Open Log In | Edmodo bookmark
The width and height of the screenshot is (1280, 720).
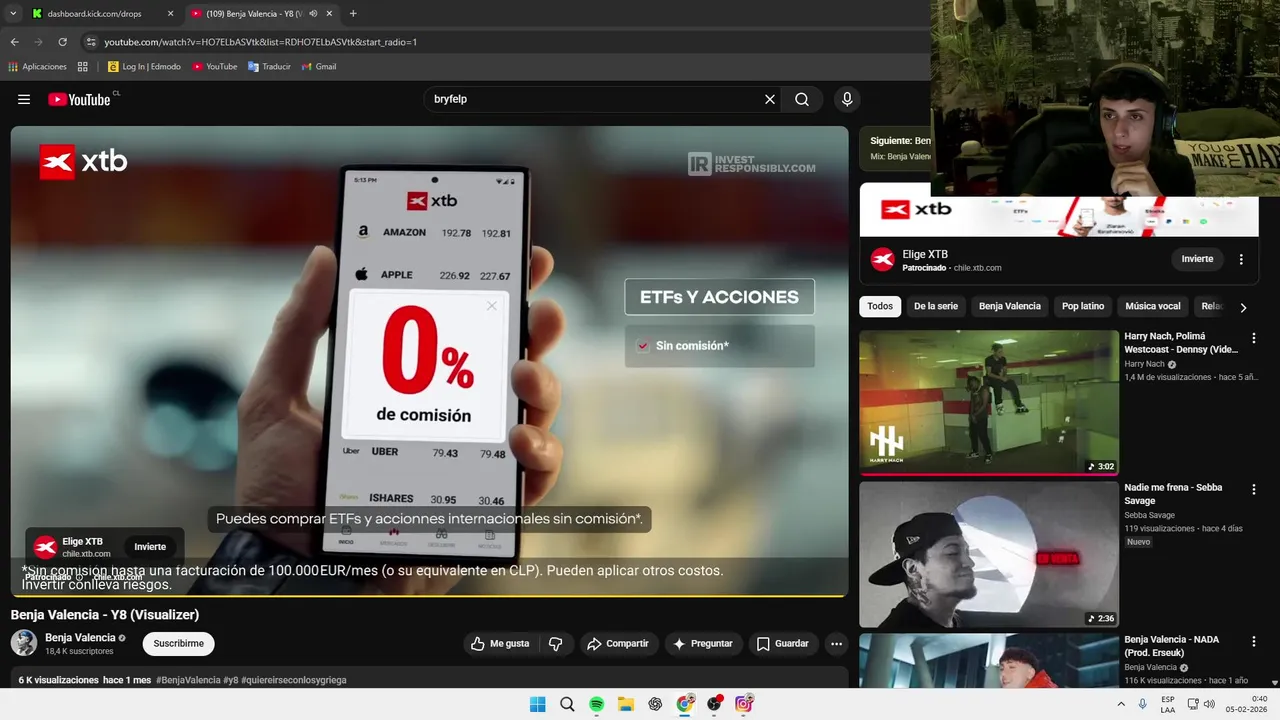click(144, 67)
